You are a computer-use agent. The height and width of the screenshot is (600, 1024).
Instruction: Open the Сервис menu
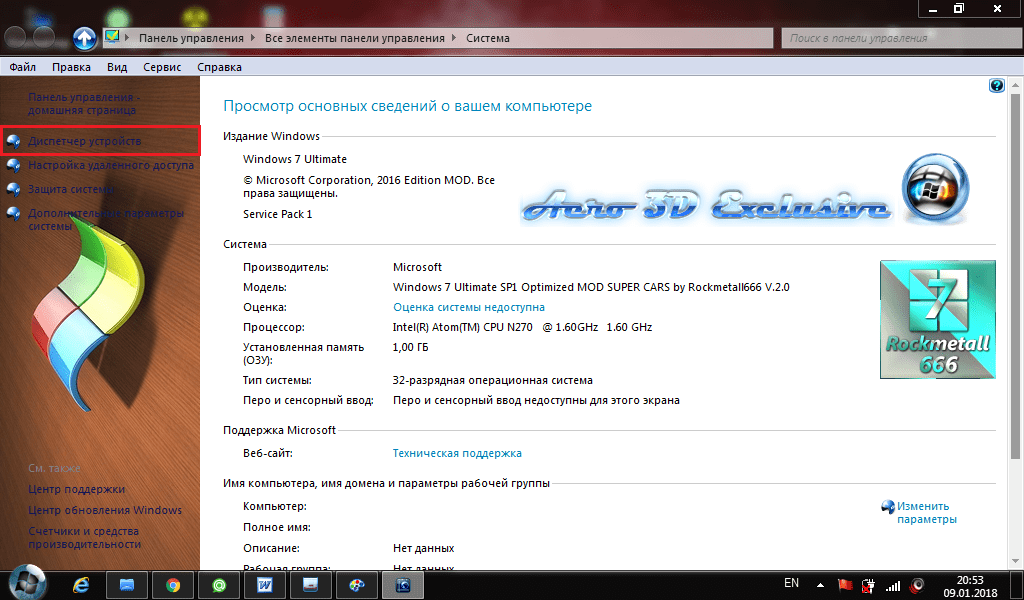click(x=162, y=67)
